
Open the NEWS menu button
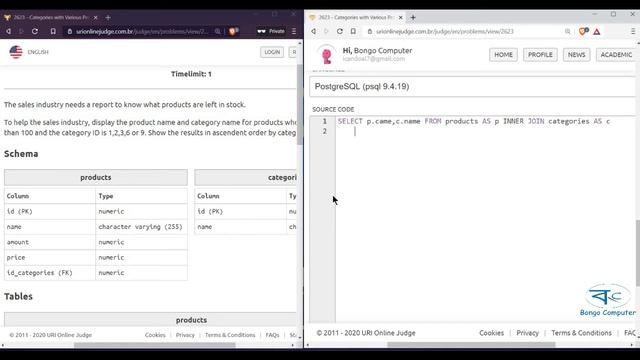pyautogui.click(x=576, y=55)
